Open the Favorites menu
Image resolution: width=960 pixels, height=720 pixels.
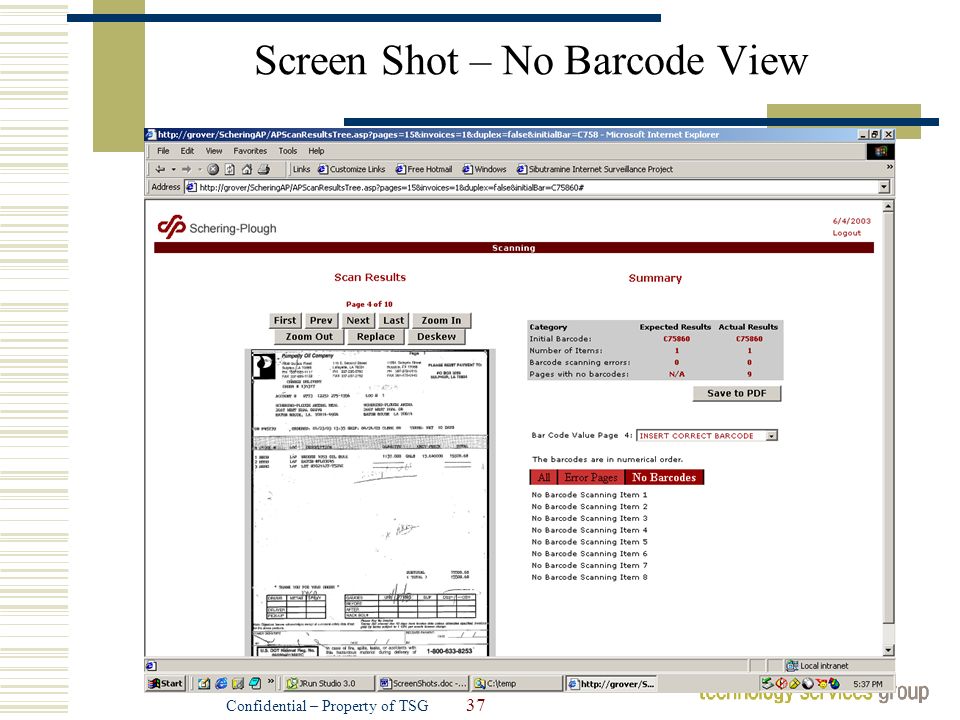(250, 151)
